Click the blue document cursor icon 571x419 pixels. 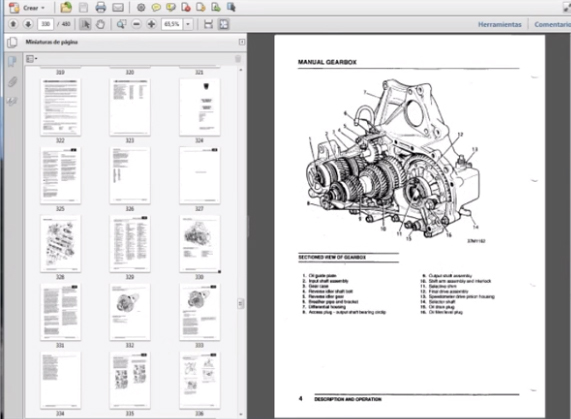(231, 7)
